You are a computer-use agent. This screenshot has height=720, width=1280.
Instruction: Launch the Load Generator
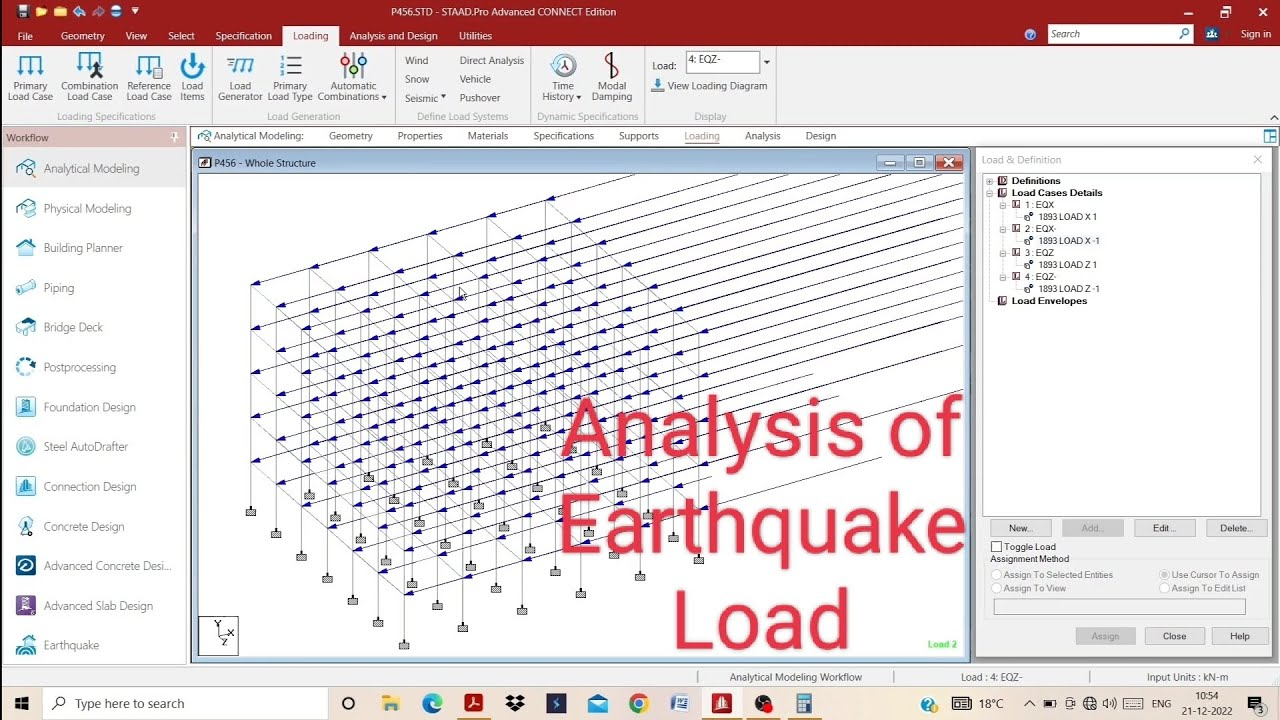[x=240, y=77]
